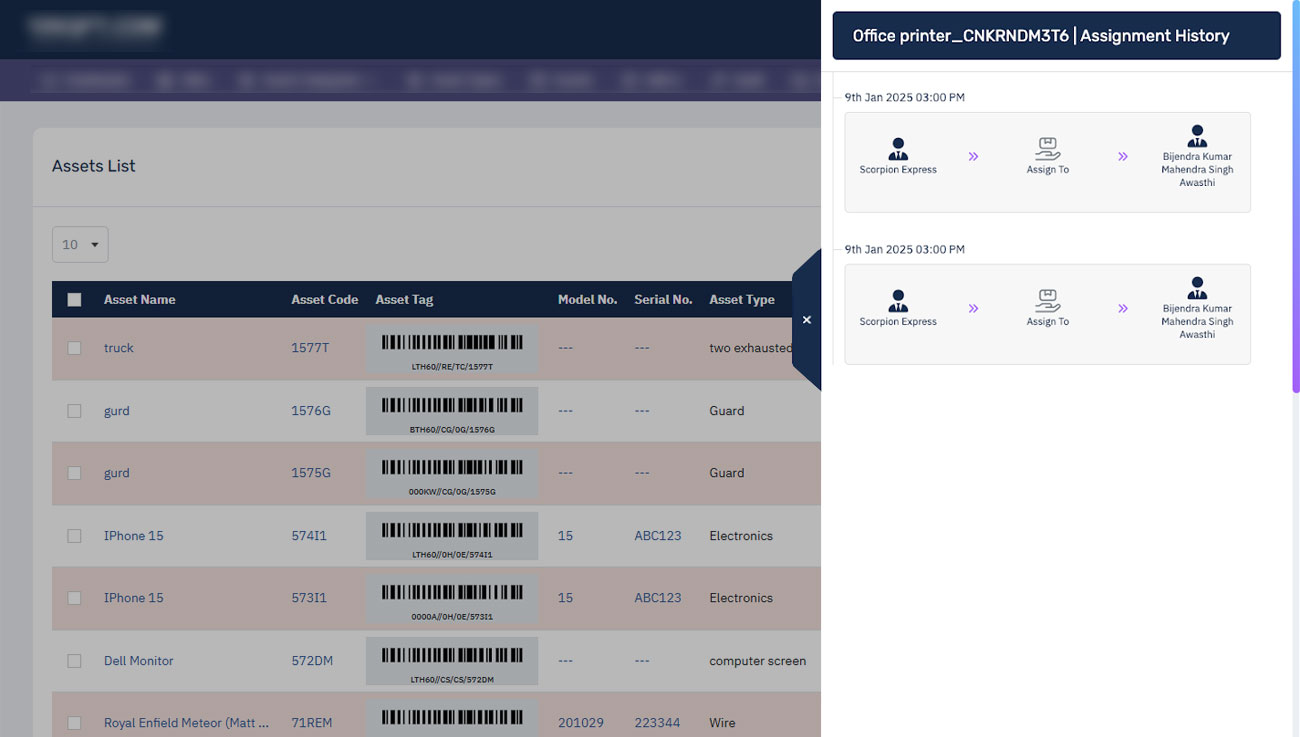Click Bijendra Kumar person icon in first record
The height and width of the screenshot is (737, 1300).
1197,137
